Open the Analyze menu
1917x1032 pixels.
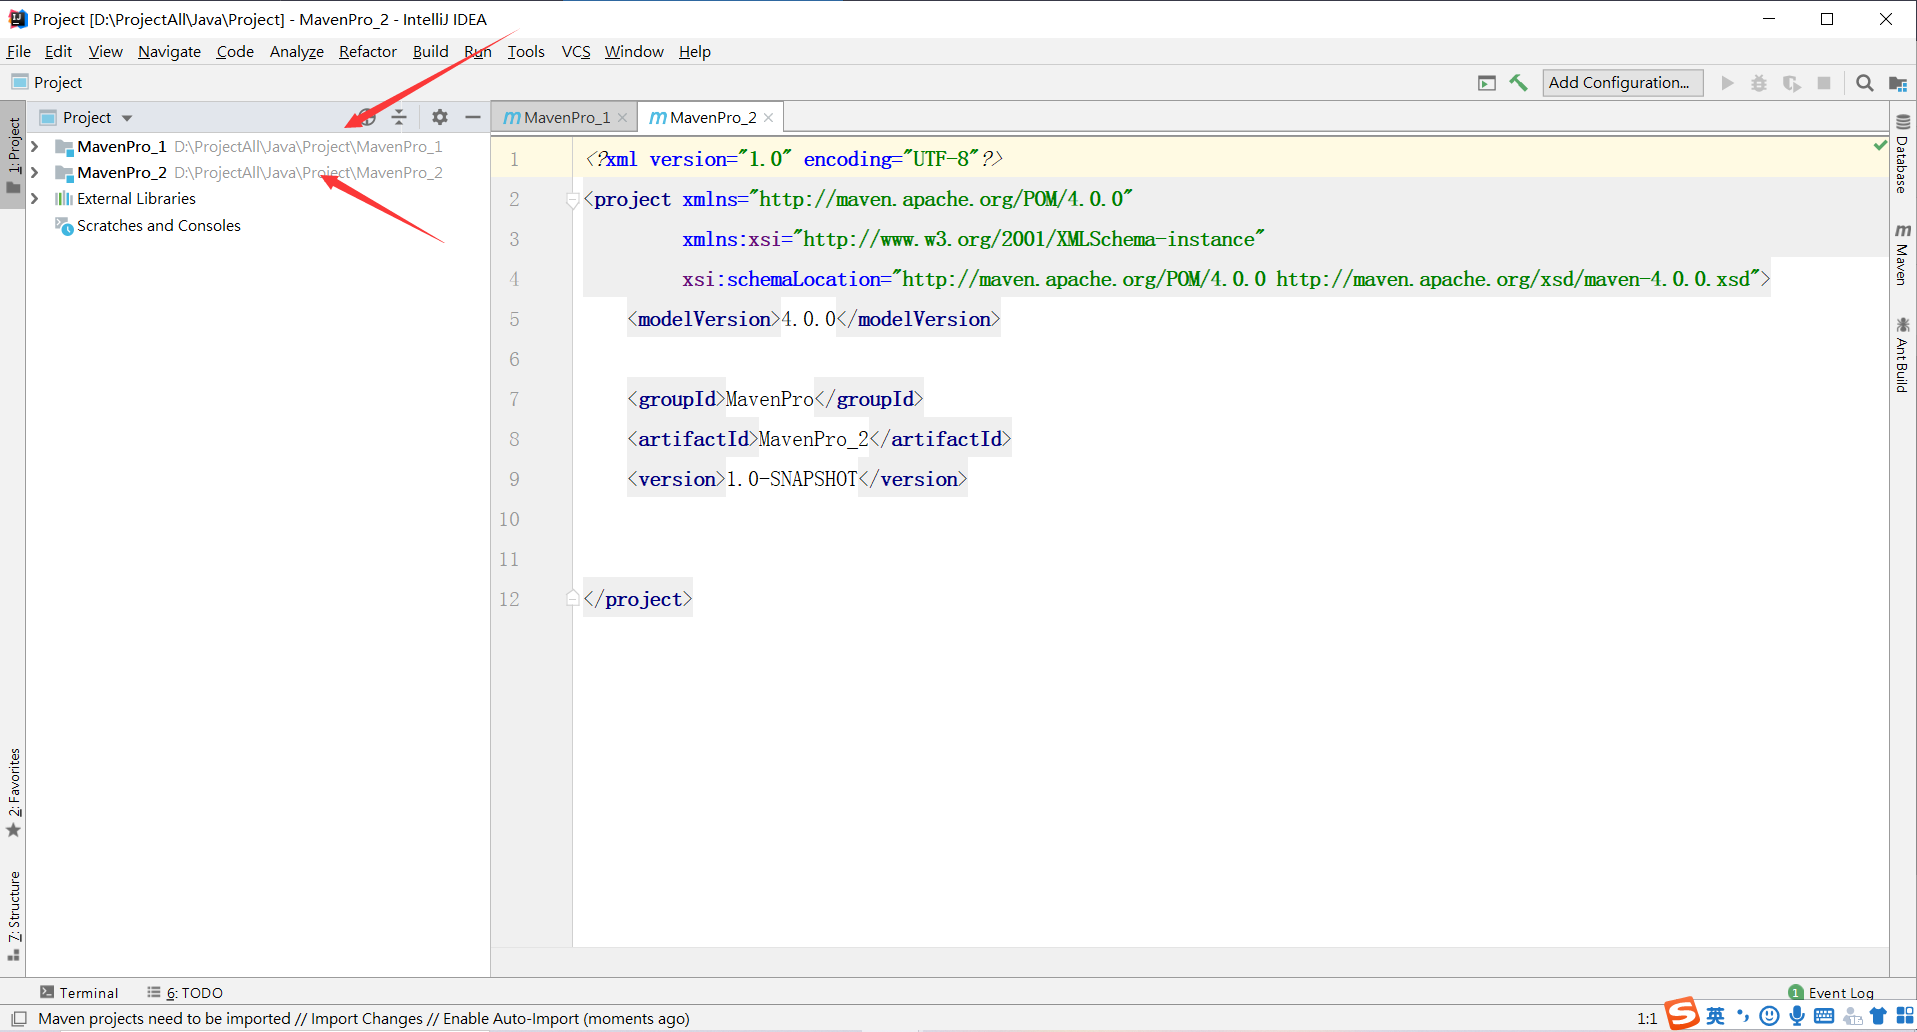click(296, 51)
